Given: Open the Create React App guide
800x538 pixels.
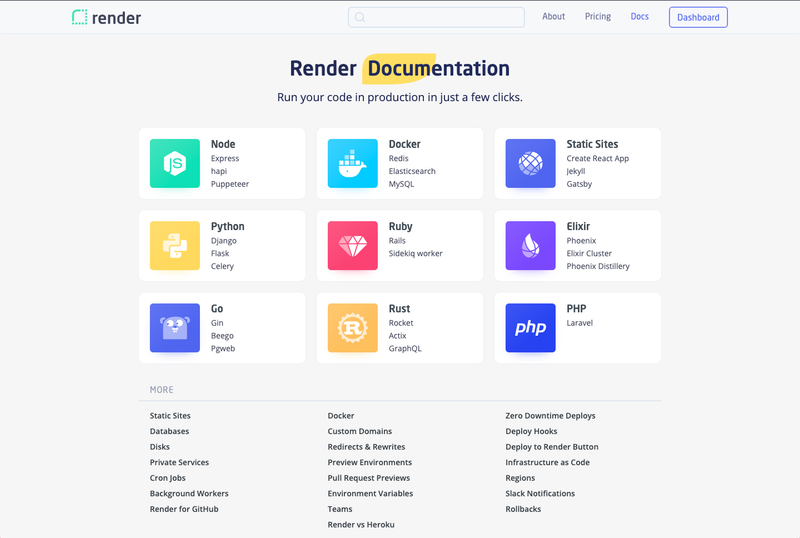Looking at the screenshot, I should [597, 159].
